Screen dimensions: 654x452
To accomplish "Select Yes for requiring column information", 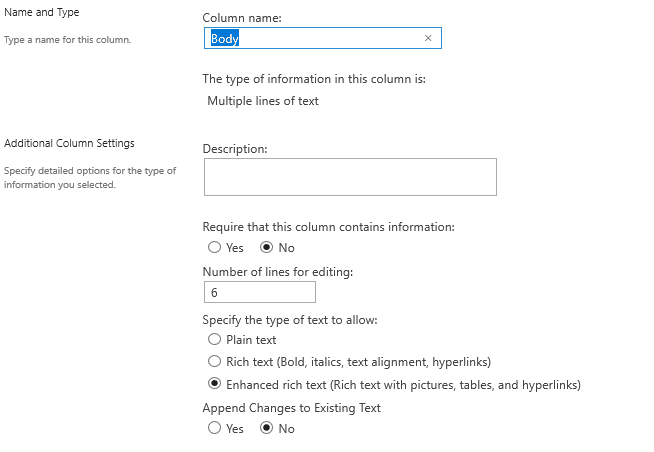I will click(x=214, y=248).
